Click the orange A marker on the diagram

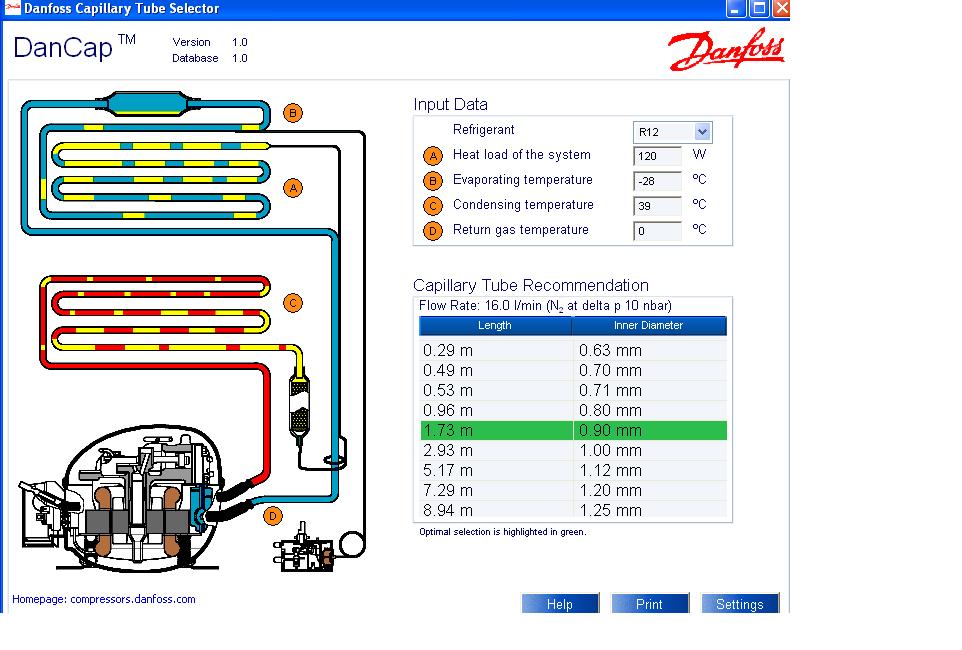[x=293, y=188]
